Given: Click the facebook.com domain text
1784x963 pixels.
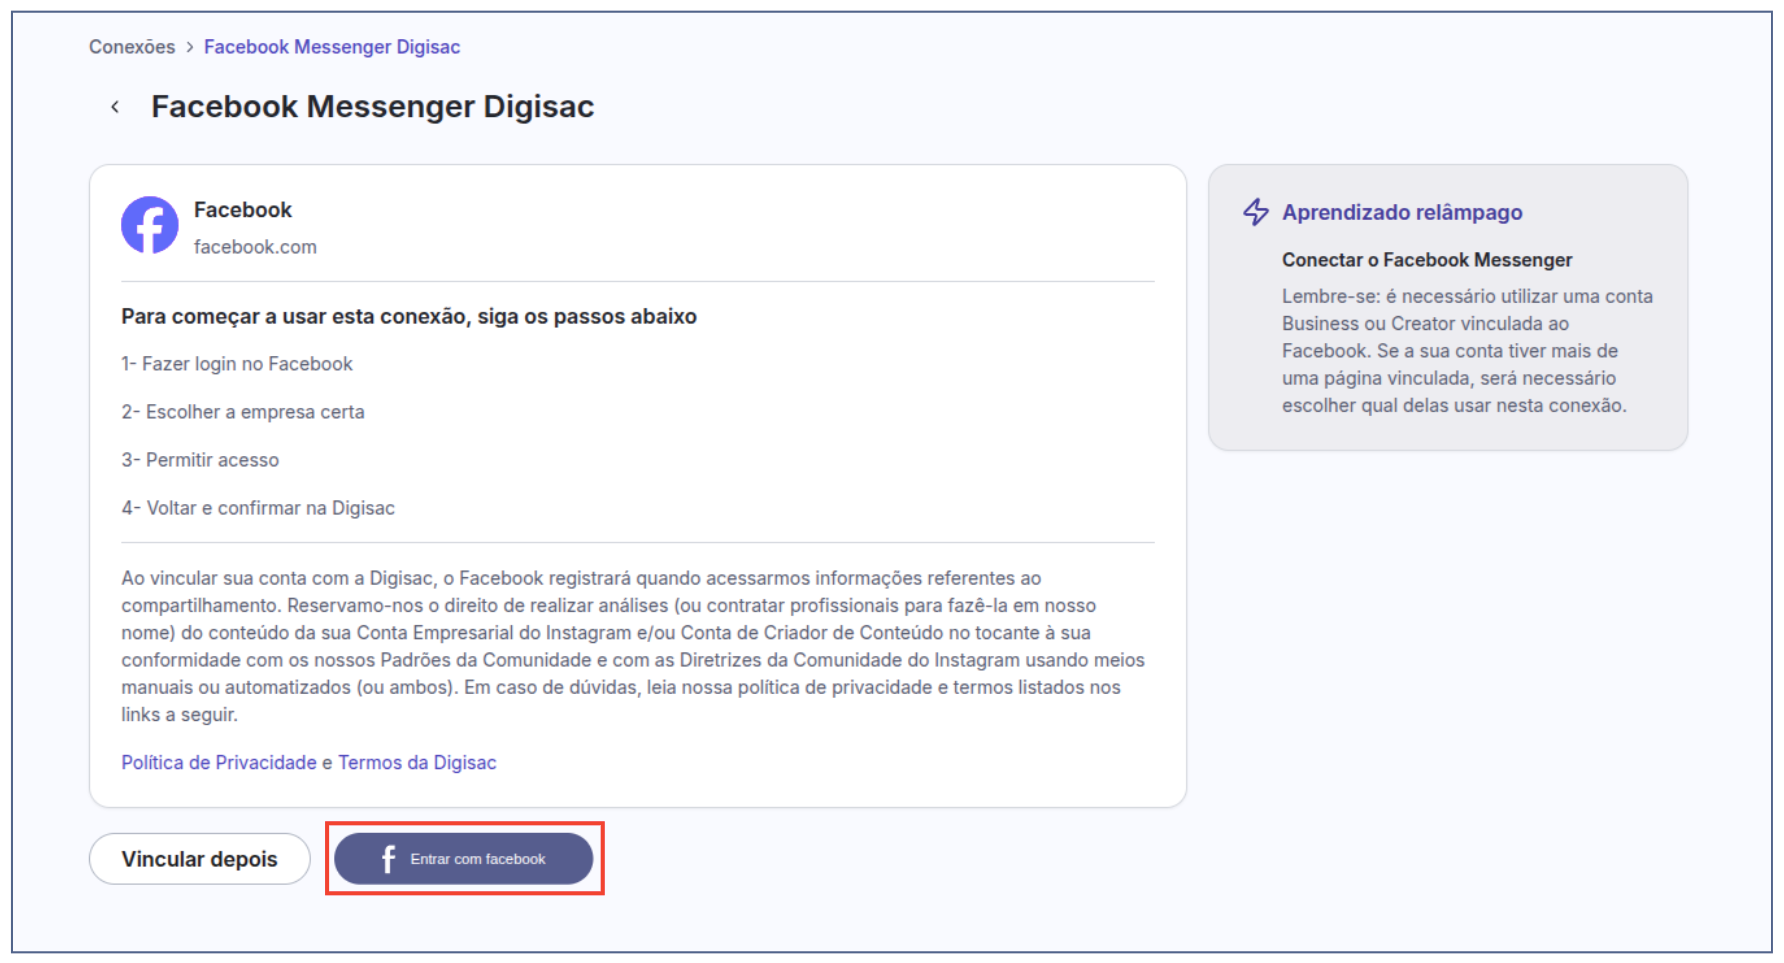Looking at the screenshot, I should coord(255,247).
